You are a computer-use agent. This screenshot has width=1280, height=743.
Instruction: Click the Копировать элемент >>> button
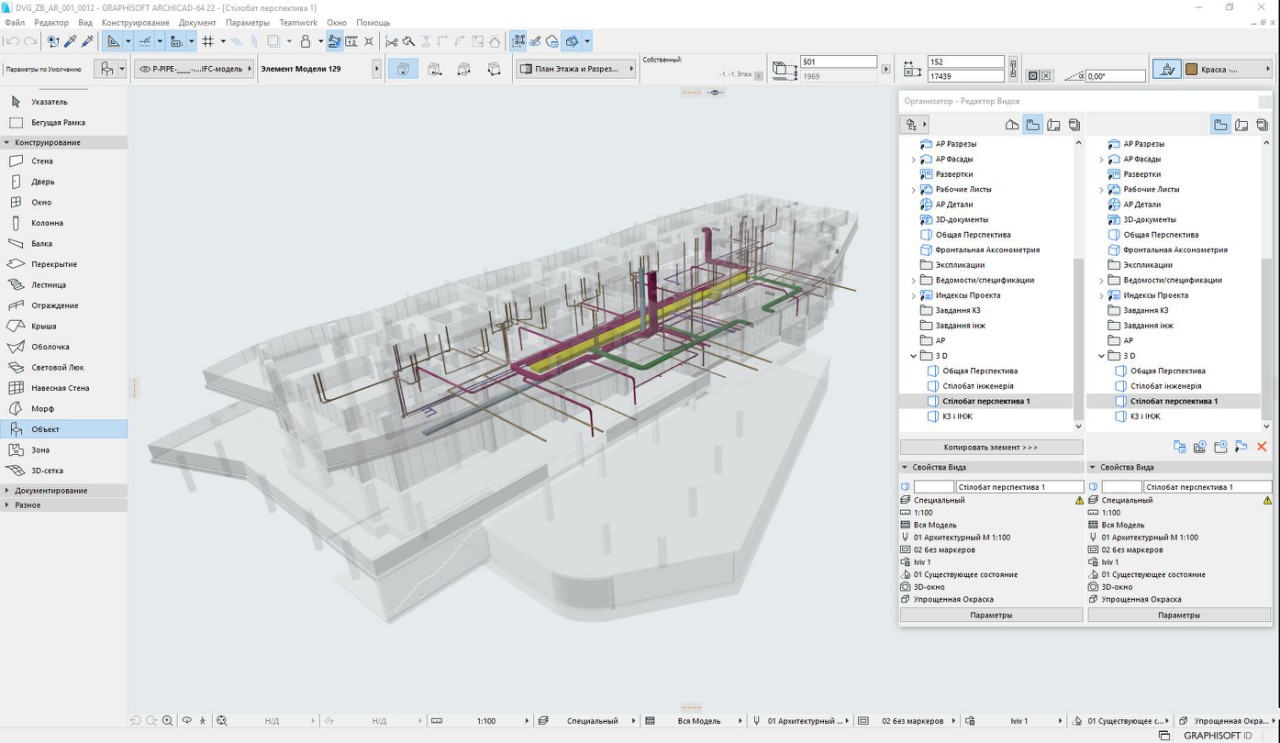[x=990, y=447]
